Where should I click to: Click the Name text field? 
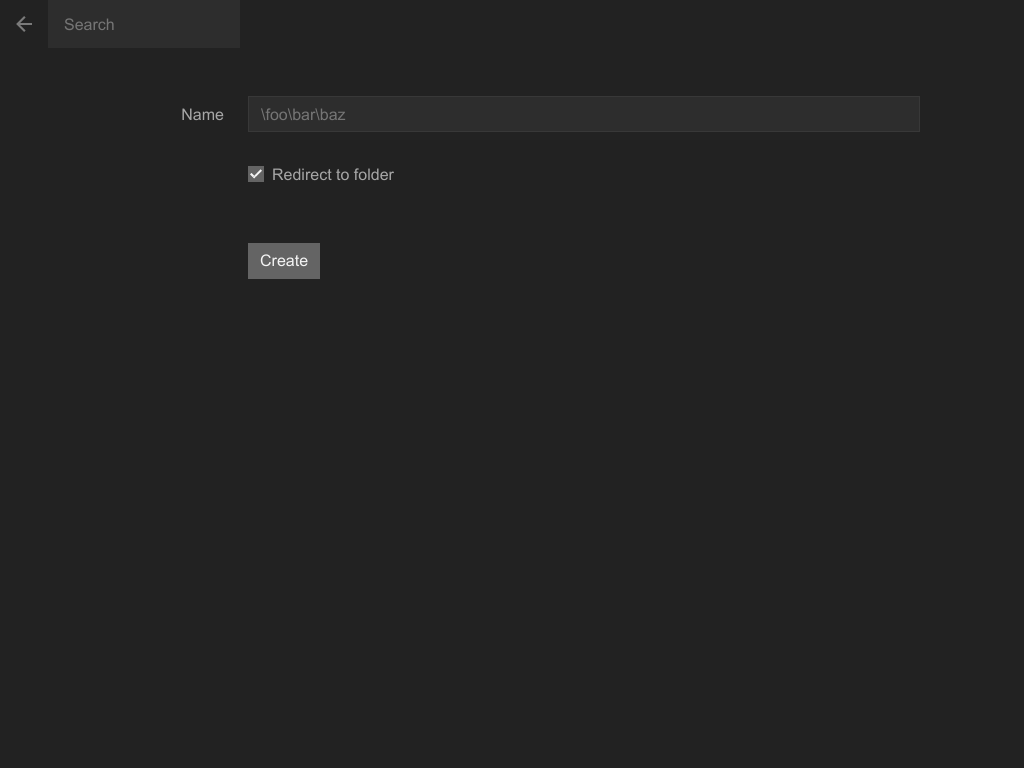[583, 114]
